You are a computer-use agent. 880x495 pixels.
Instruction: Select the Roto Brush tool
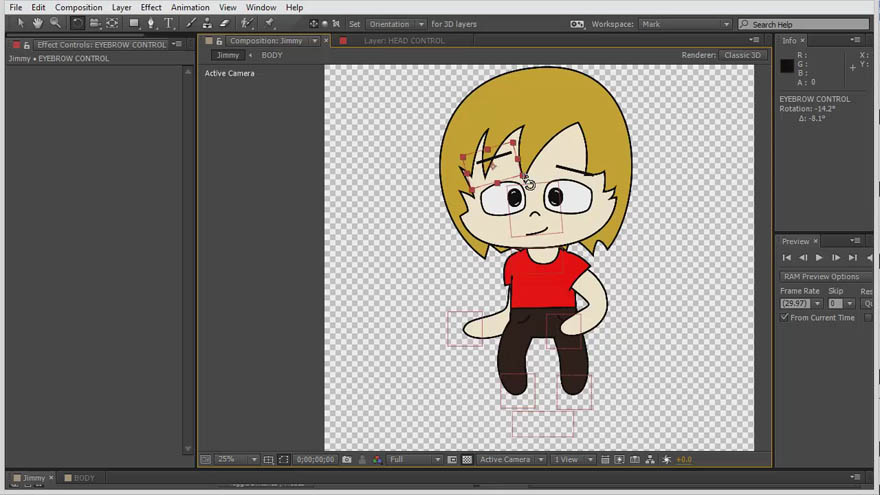[x=246, y=24]
